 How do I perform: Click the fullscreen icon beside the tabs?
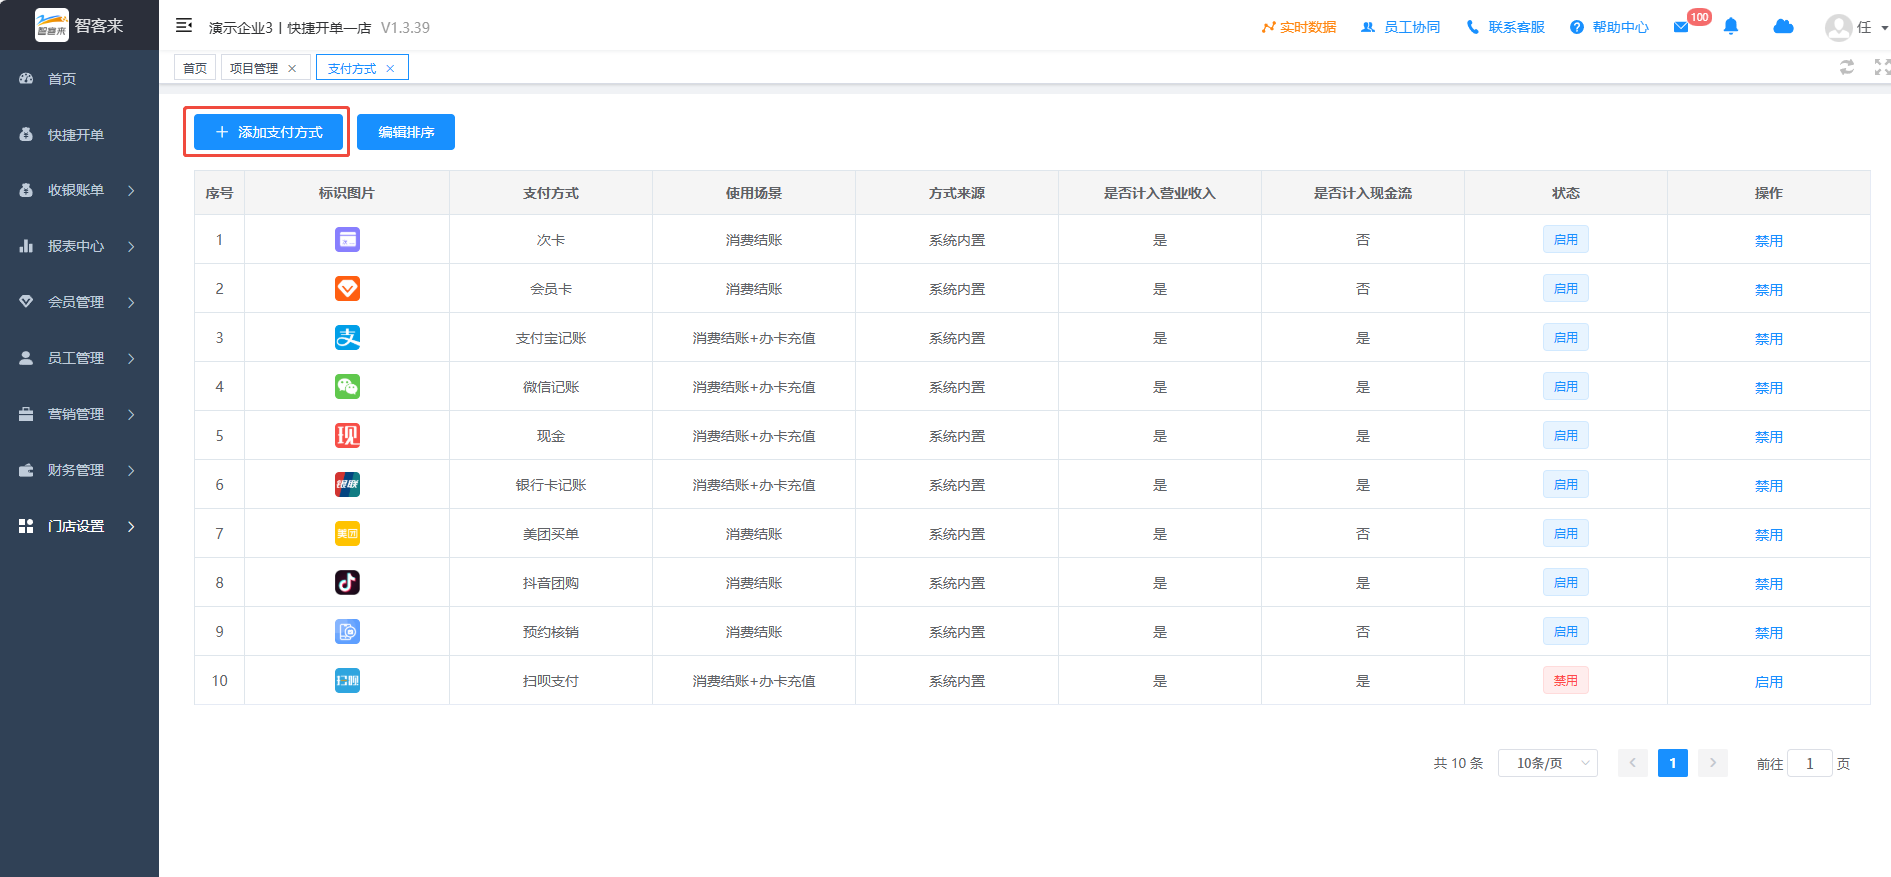pos(1881,67)
